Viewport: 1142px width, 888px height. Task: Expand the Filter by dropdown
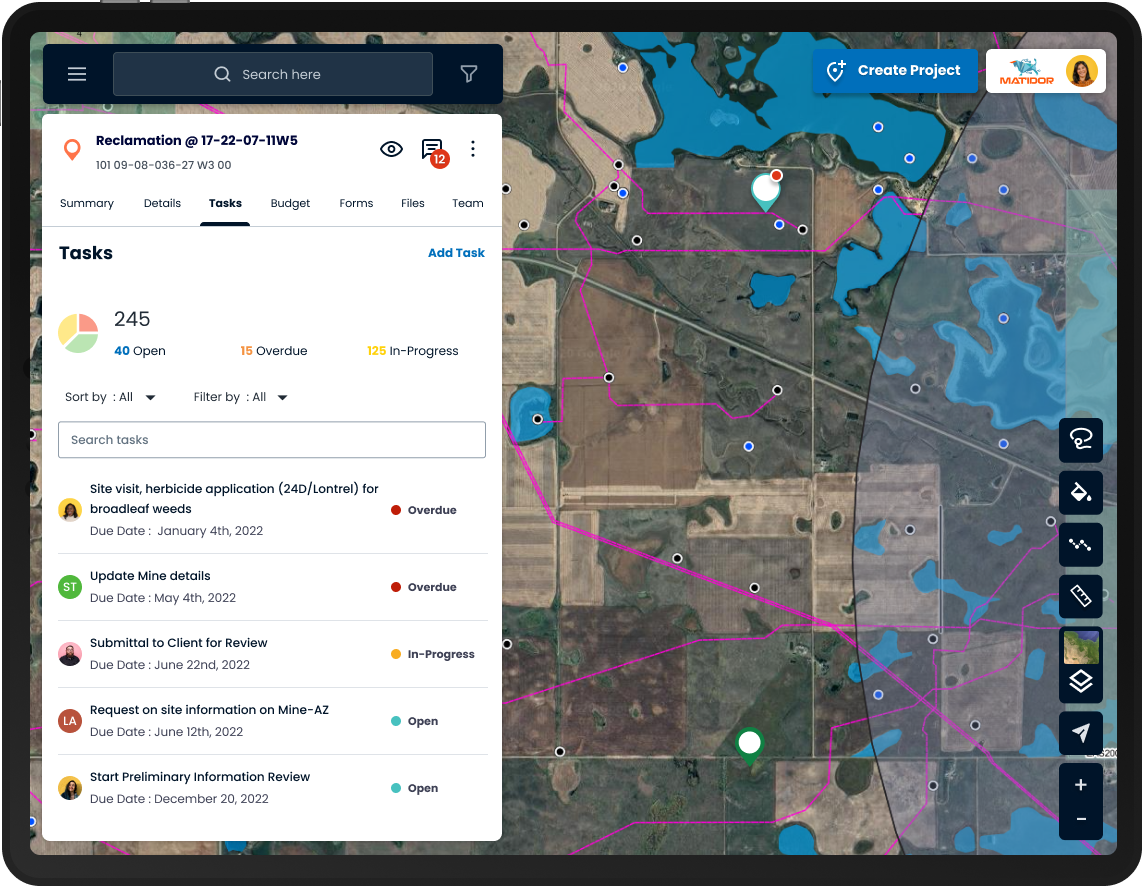tap(241, 397)
